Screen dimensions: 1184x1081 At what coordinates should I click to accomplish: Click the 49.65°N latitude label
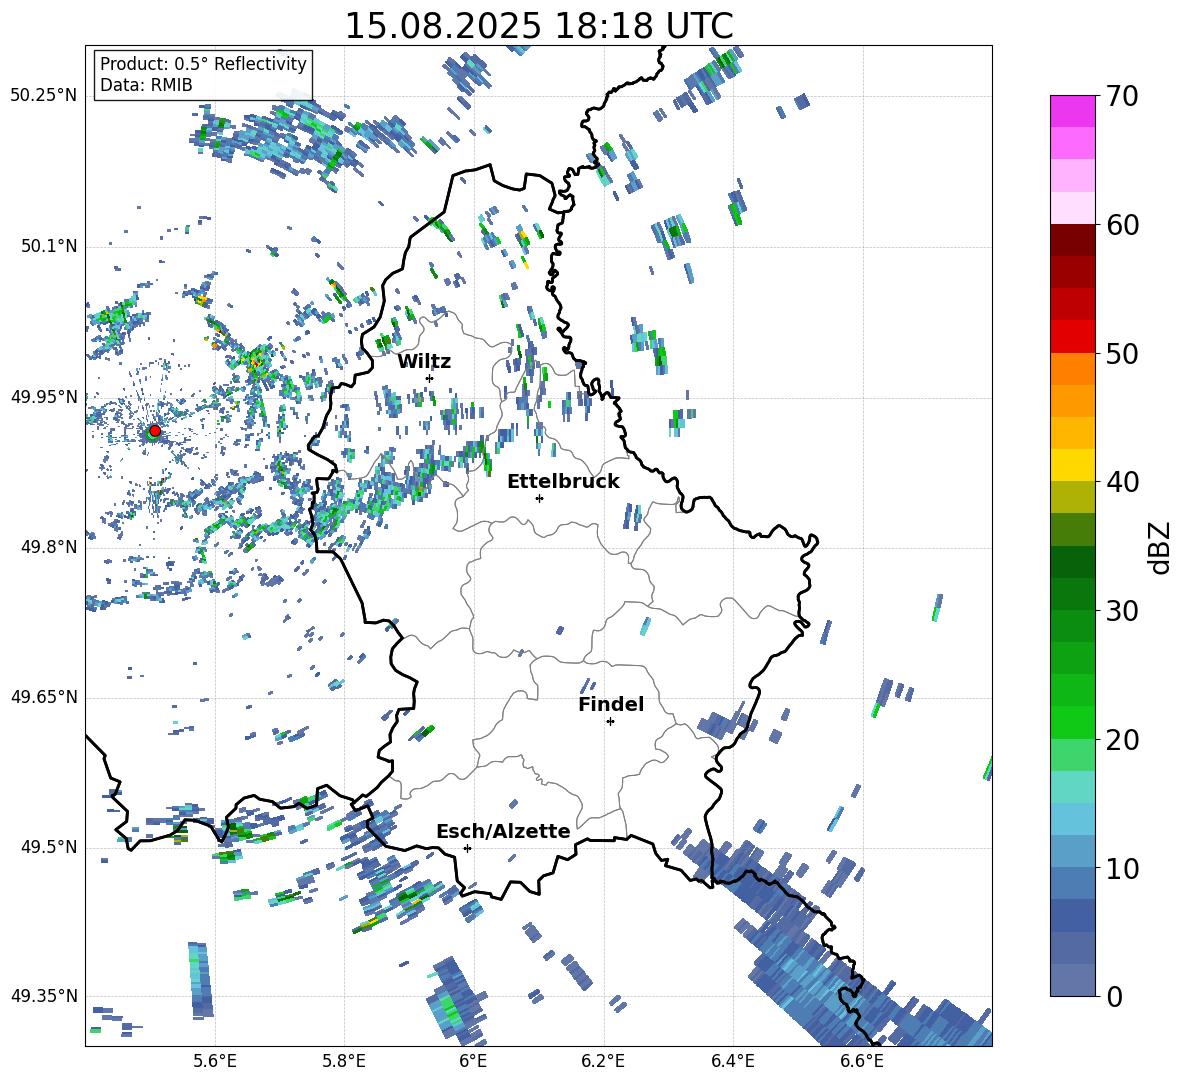44,697
